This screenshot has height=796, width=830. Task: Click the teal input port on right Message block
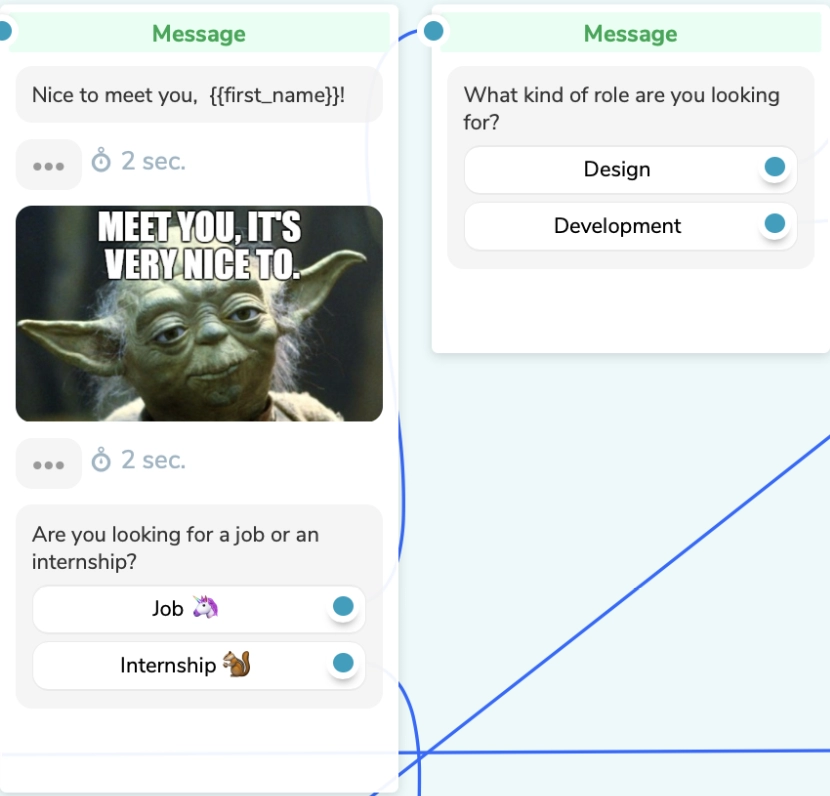pyautogui.click(x=433, y=30)
